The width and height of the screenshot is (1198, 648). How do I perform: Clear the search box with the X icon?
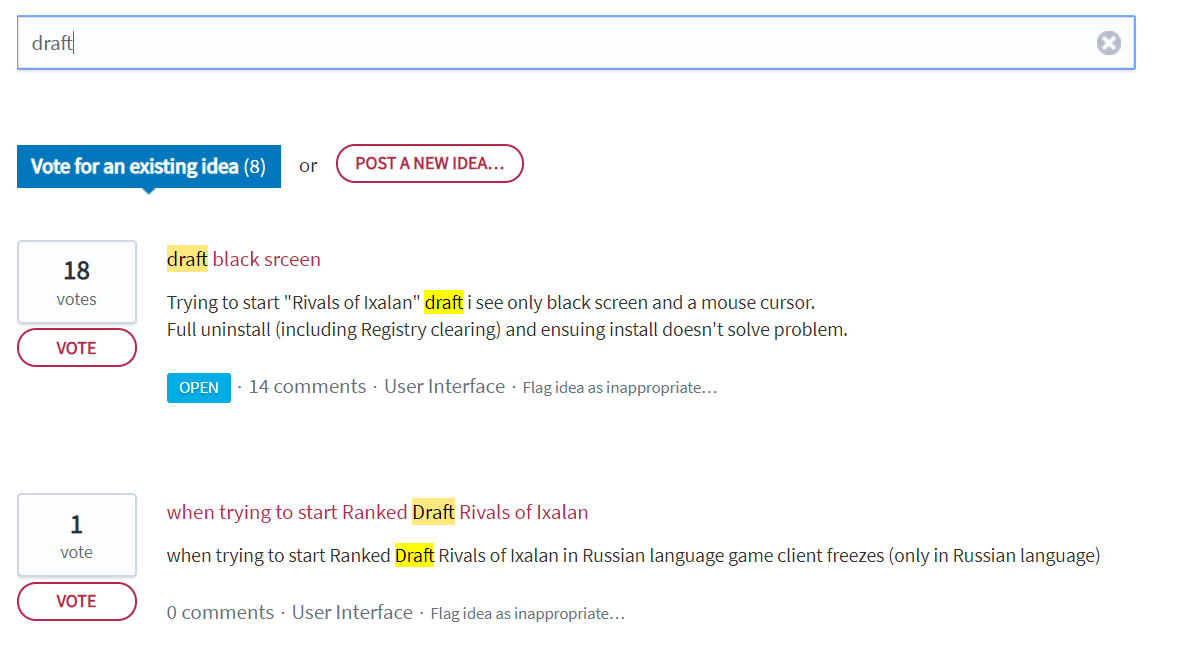click(x=1108, y=43)
